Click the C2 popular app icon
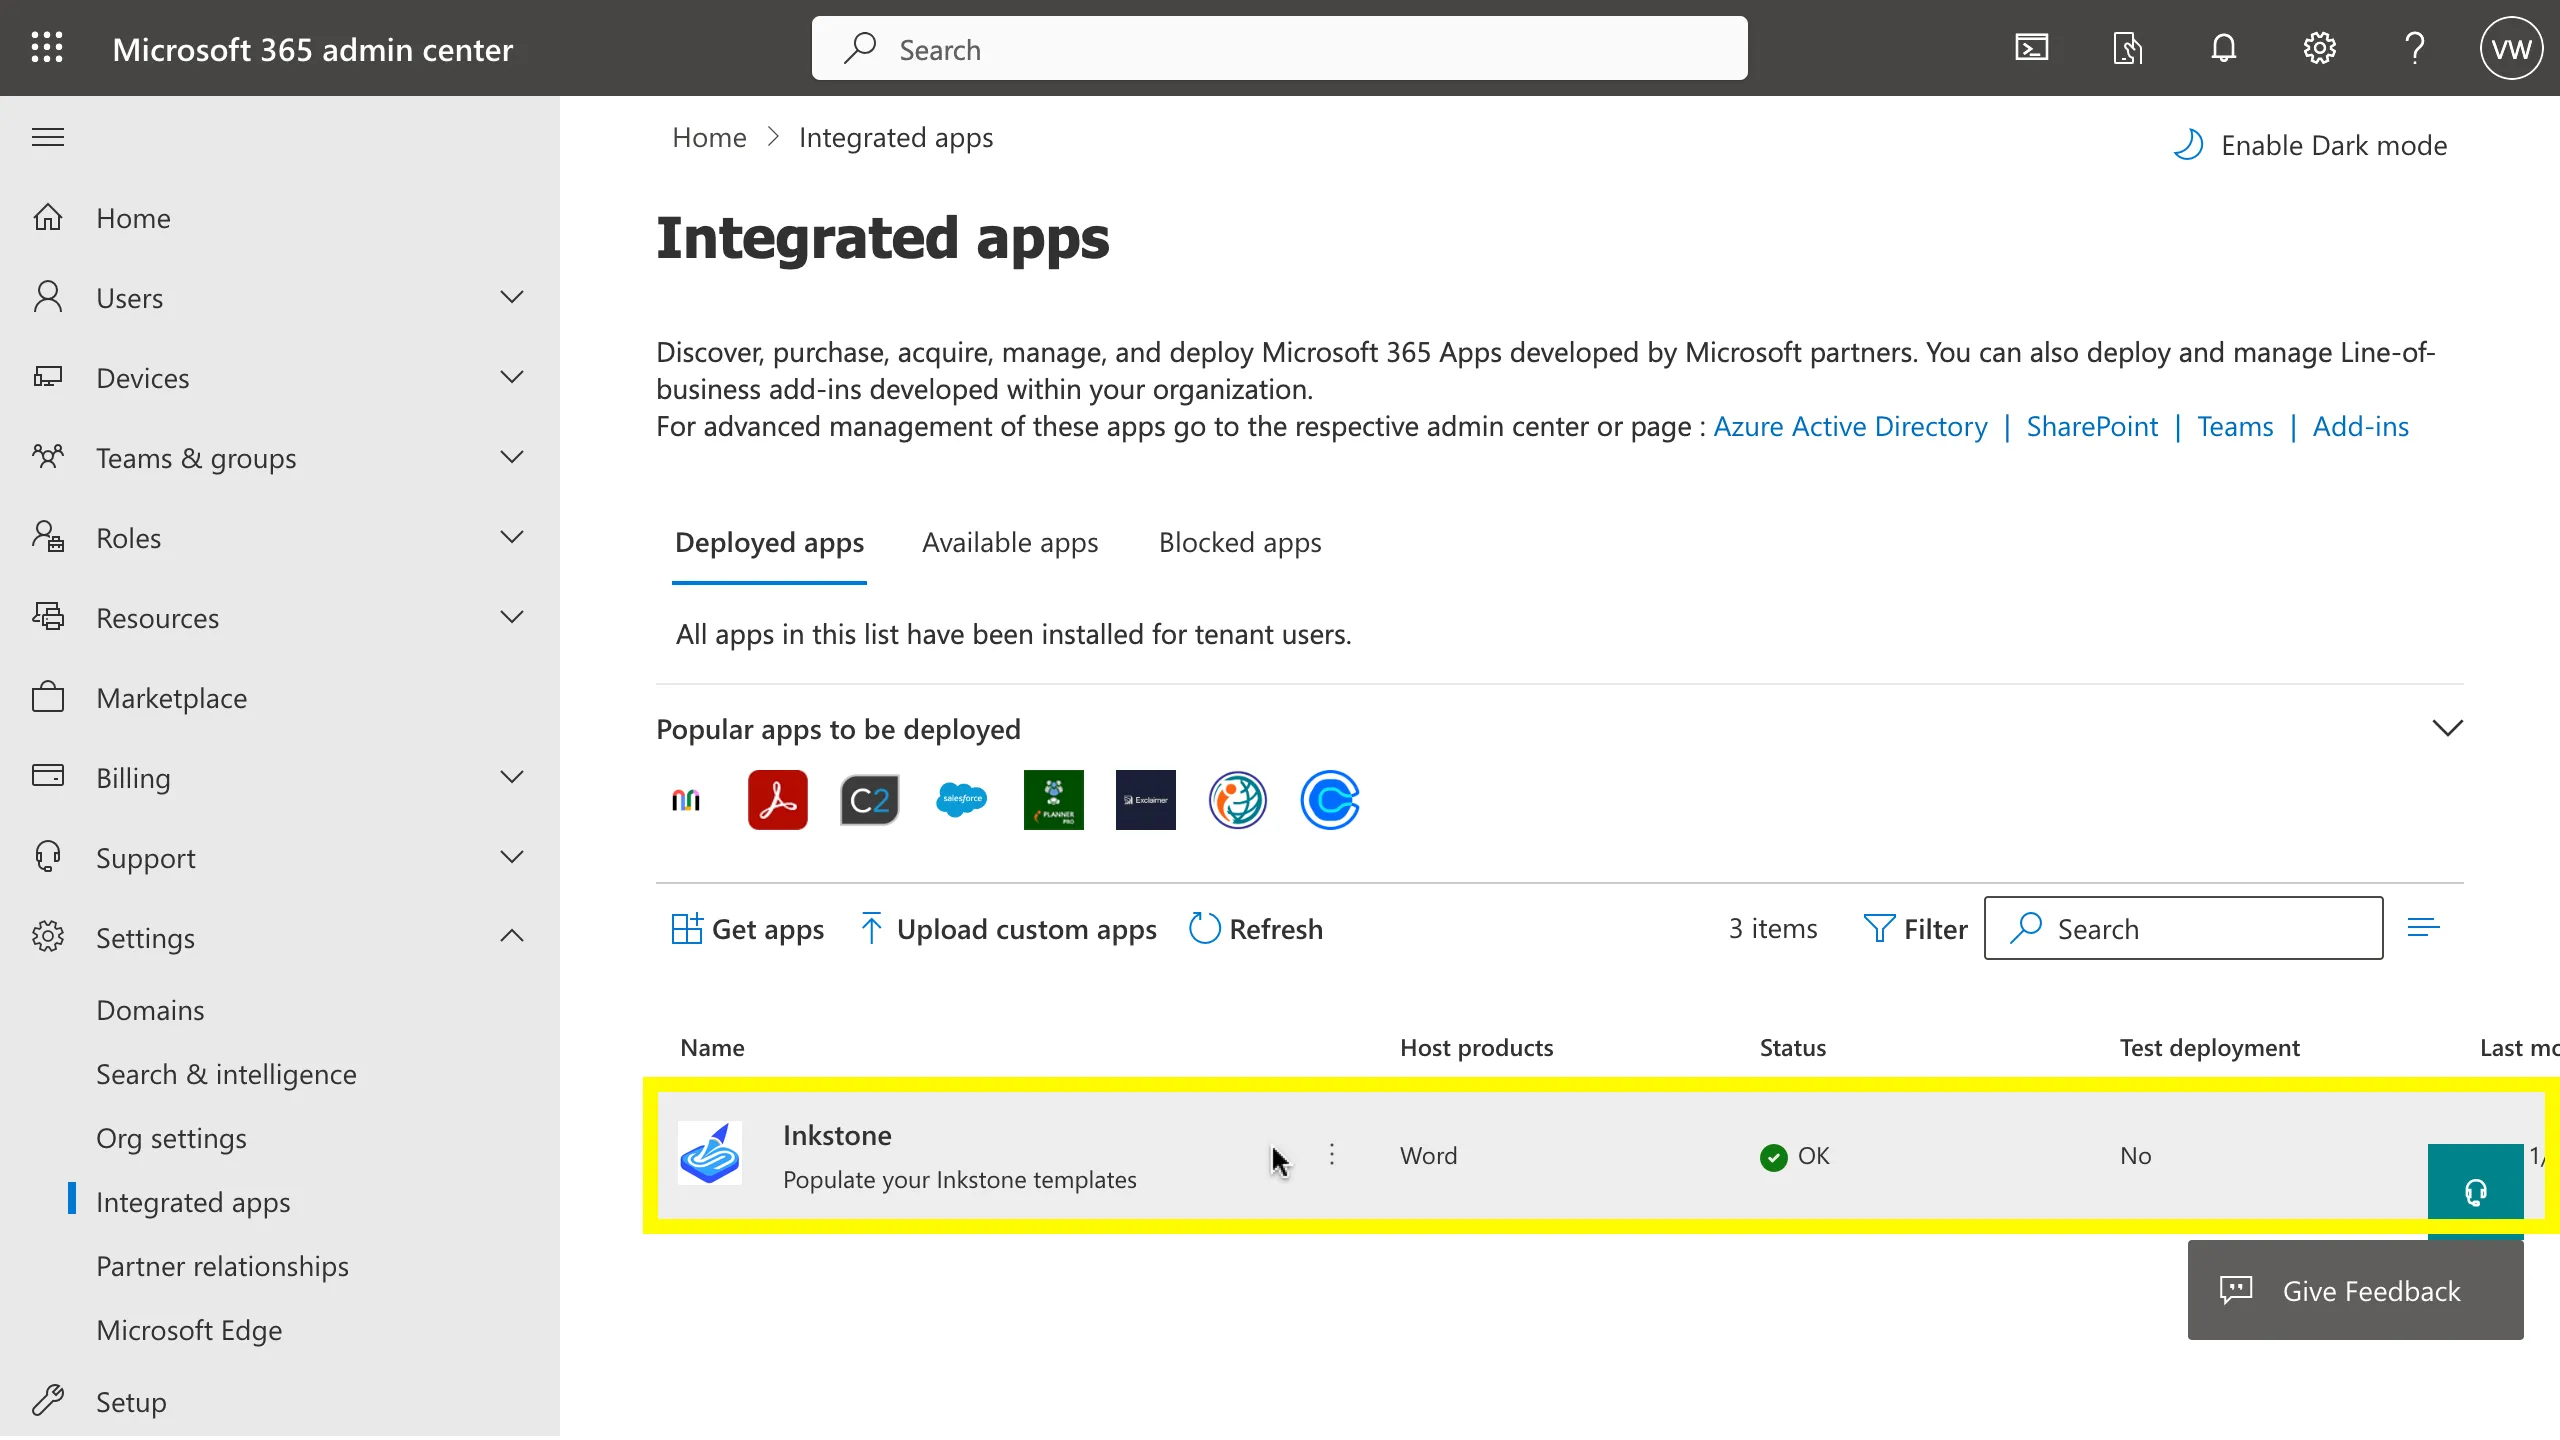Image resolution: width=2560 pixels, height=1440 pixels. tap(869, 800)
